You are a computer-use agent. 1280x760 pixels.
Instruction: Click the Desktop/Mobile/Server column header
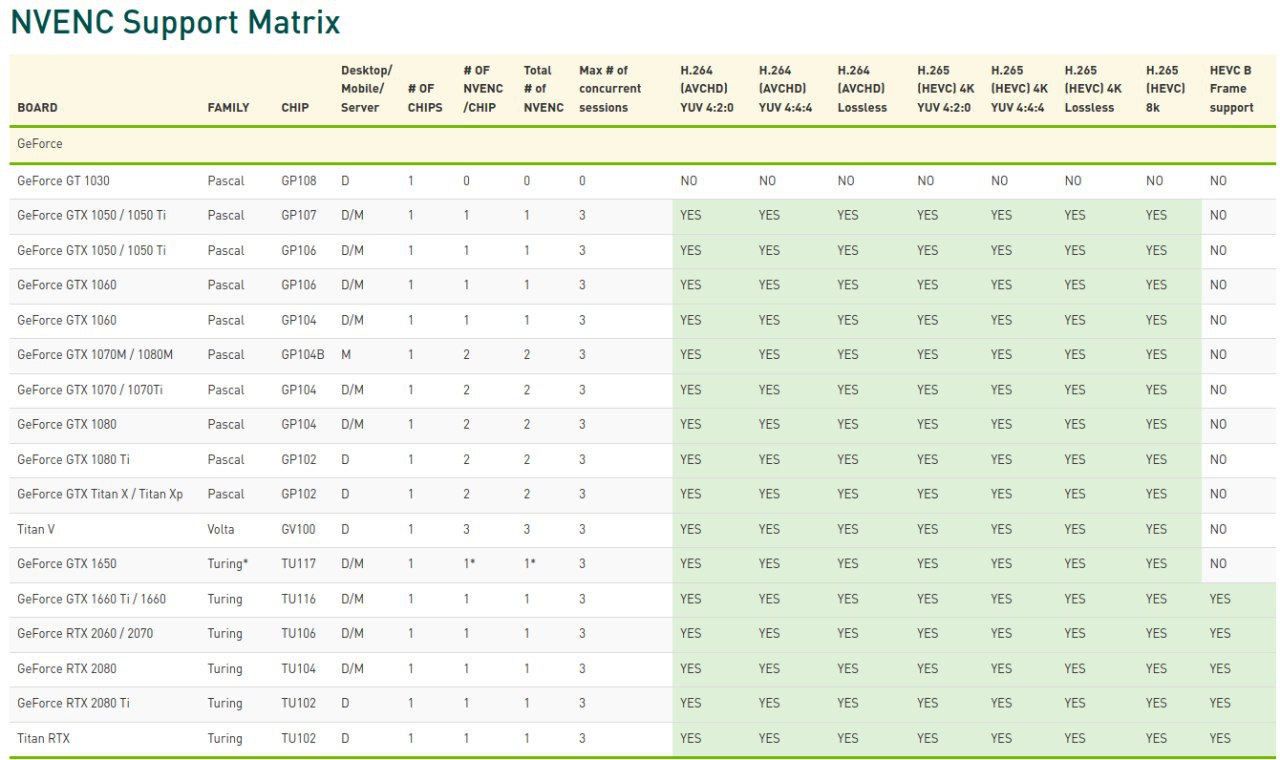(x=367, y=89)
